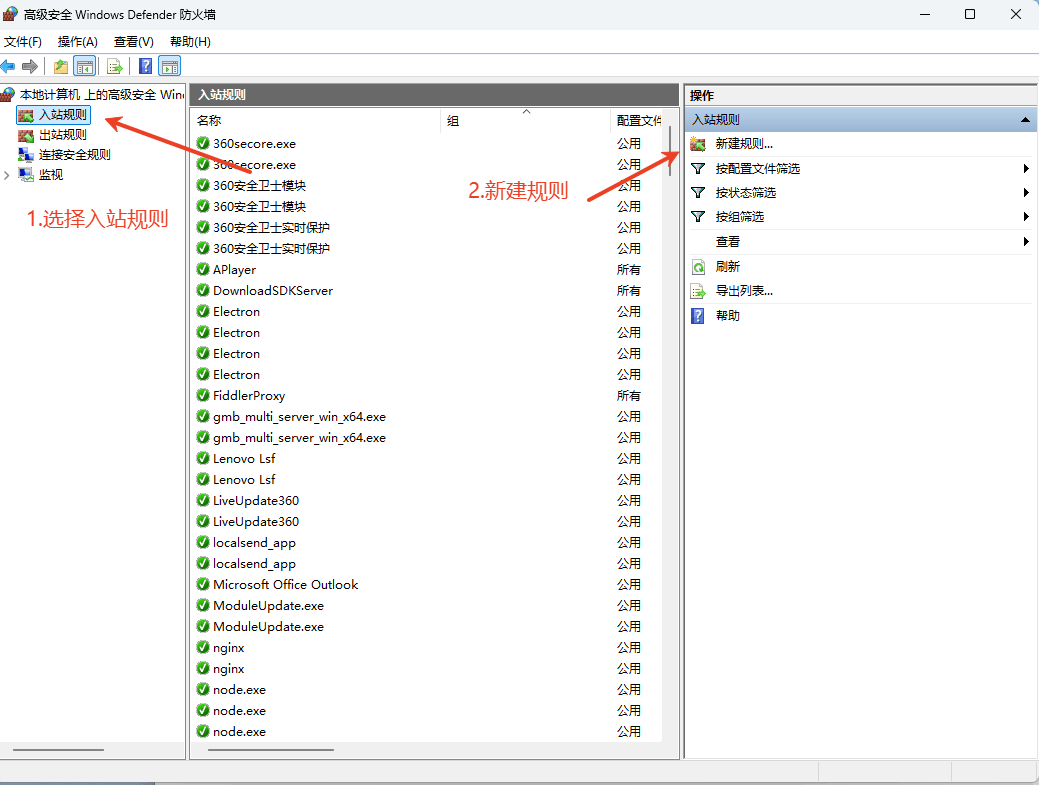Viewport: 1039px width, 785px height.
Task: Open the 查看(V) menu
Action: pos(133,42)
